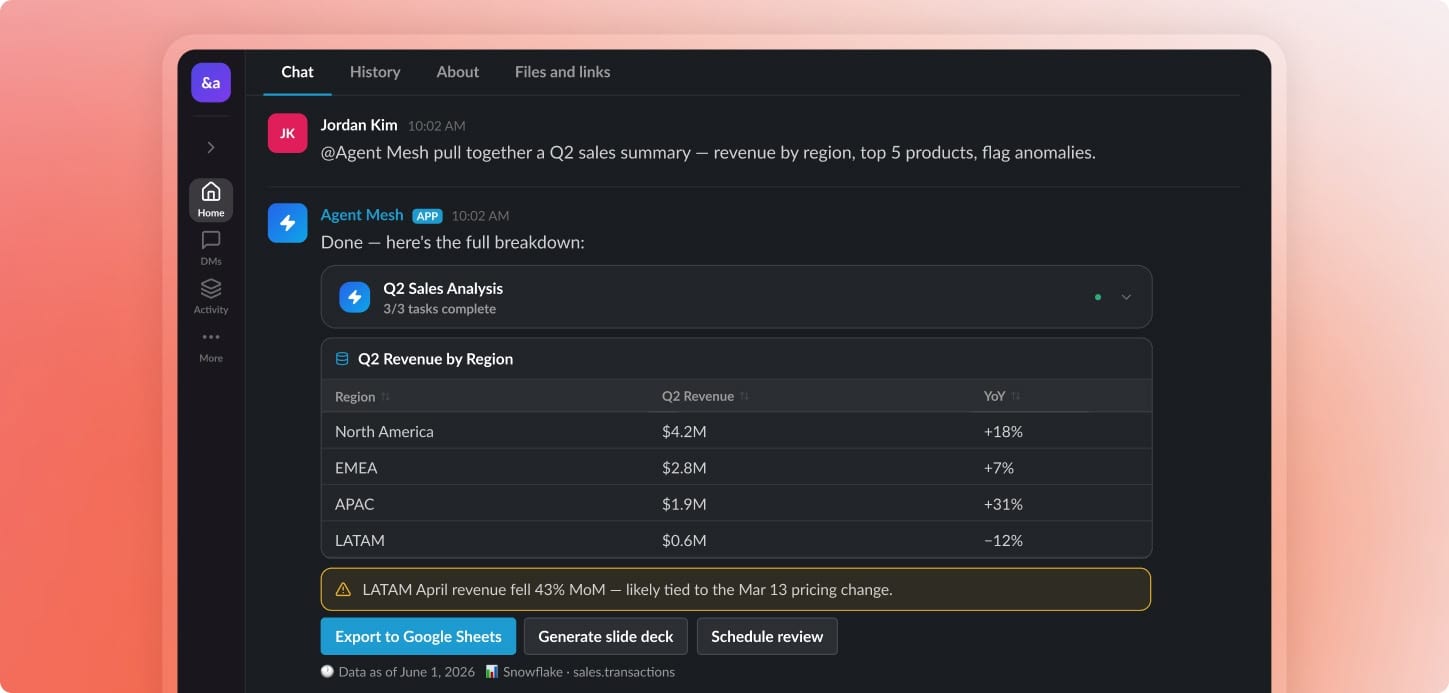The height and width of the screenshot is (693, 1449).
Task: Select the North America row cell
Action: 384,432
